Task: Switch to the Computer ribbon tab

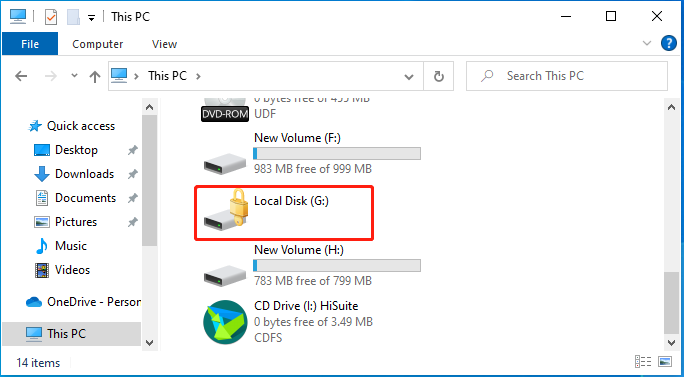Action: 98,44
